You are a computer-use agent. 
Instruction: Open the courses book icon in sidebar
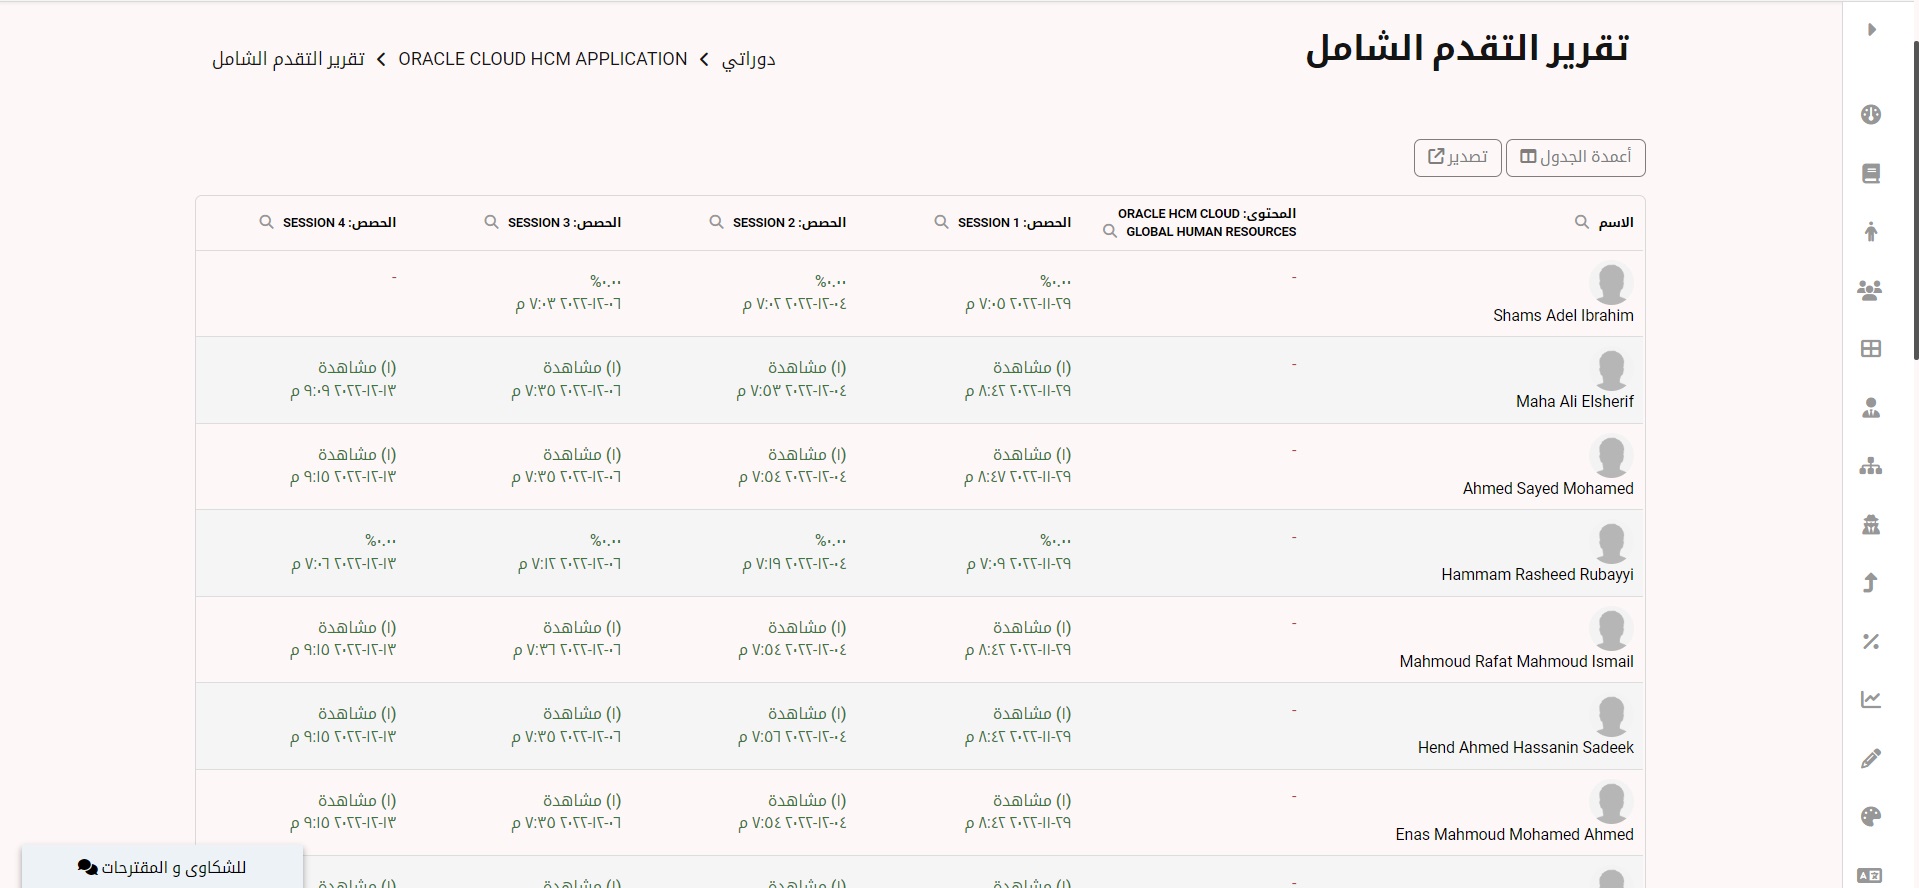1871,174
